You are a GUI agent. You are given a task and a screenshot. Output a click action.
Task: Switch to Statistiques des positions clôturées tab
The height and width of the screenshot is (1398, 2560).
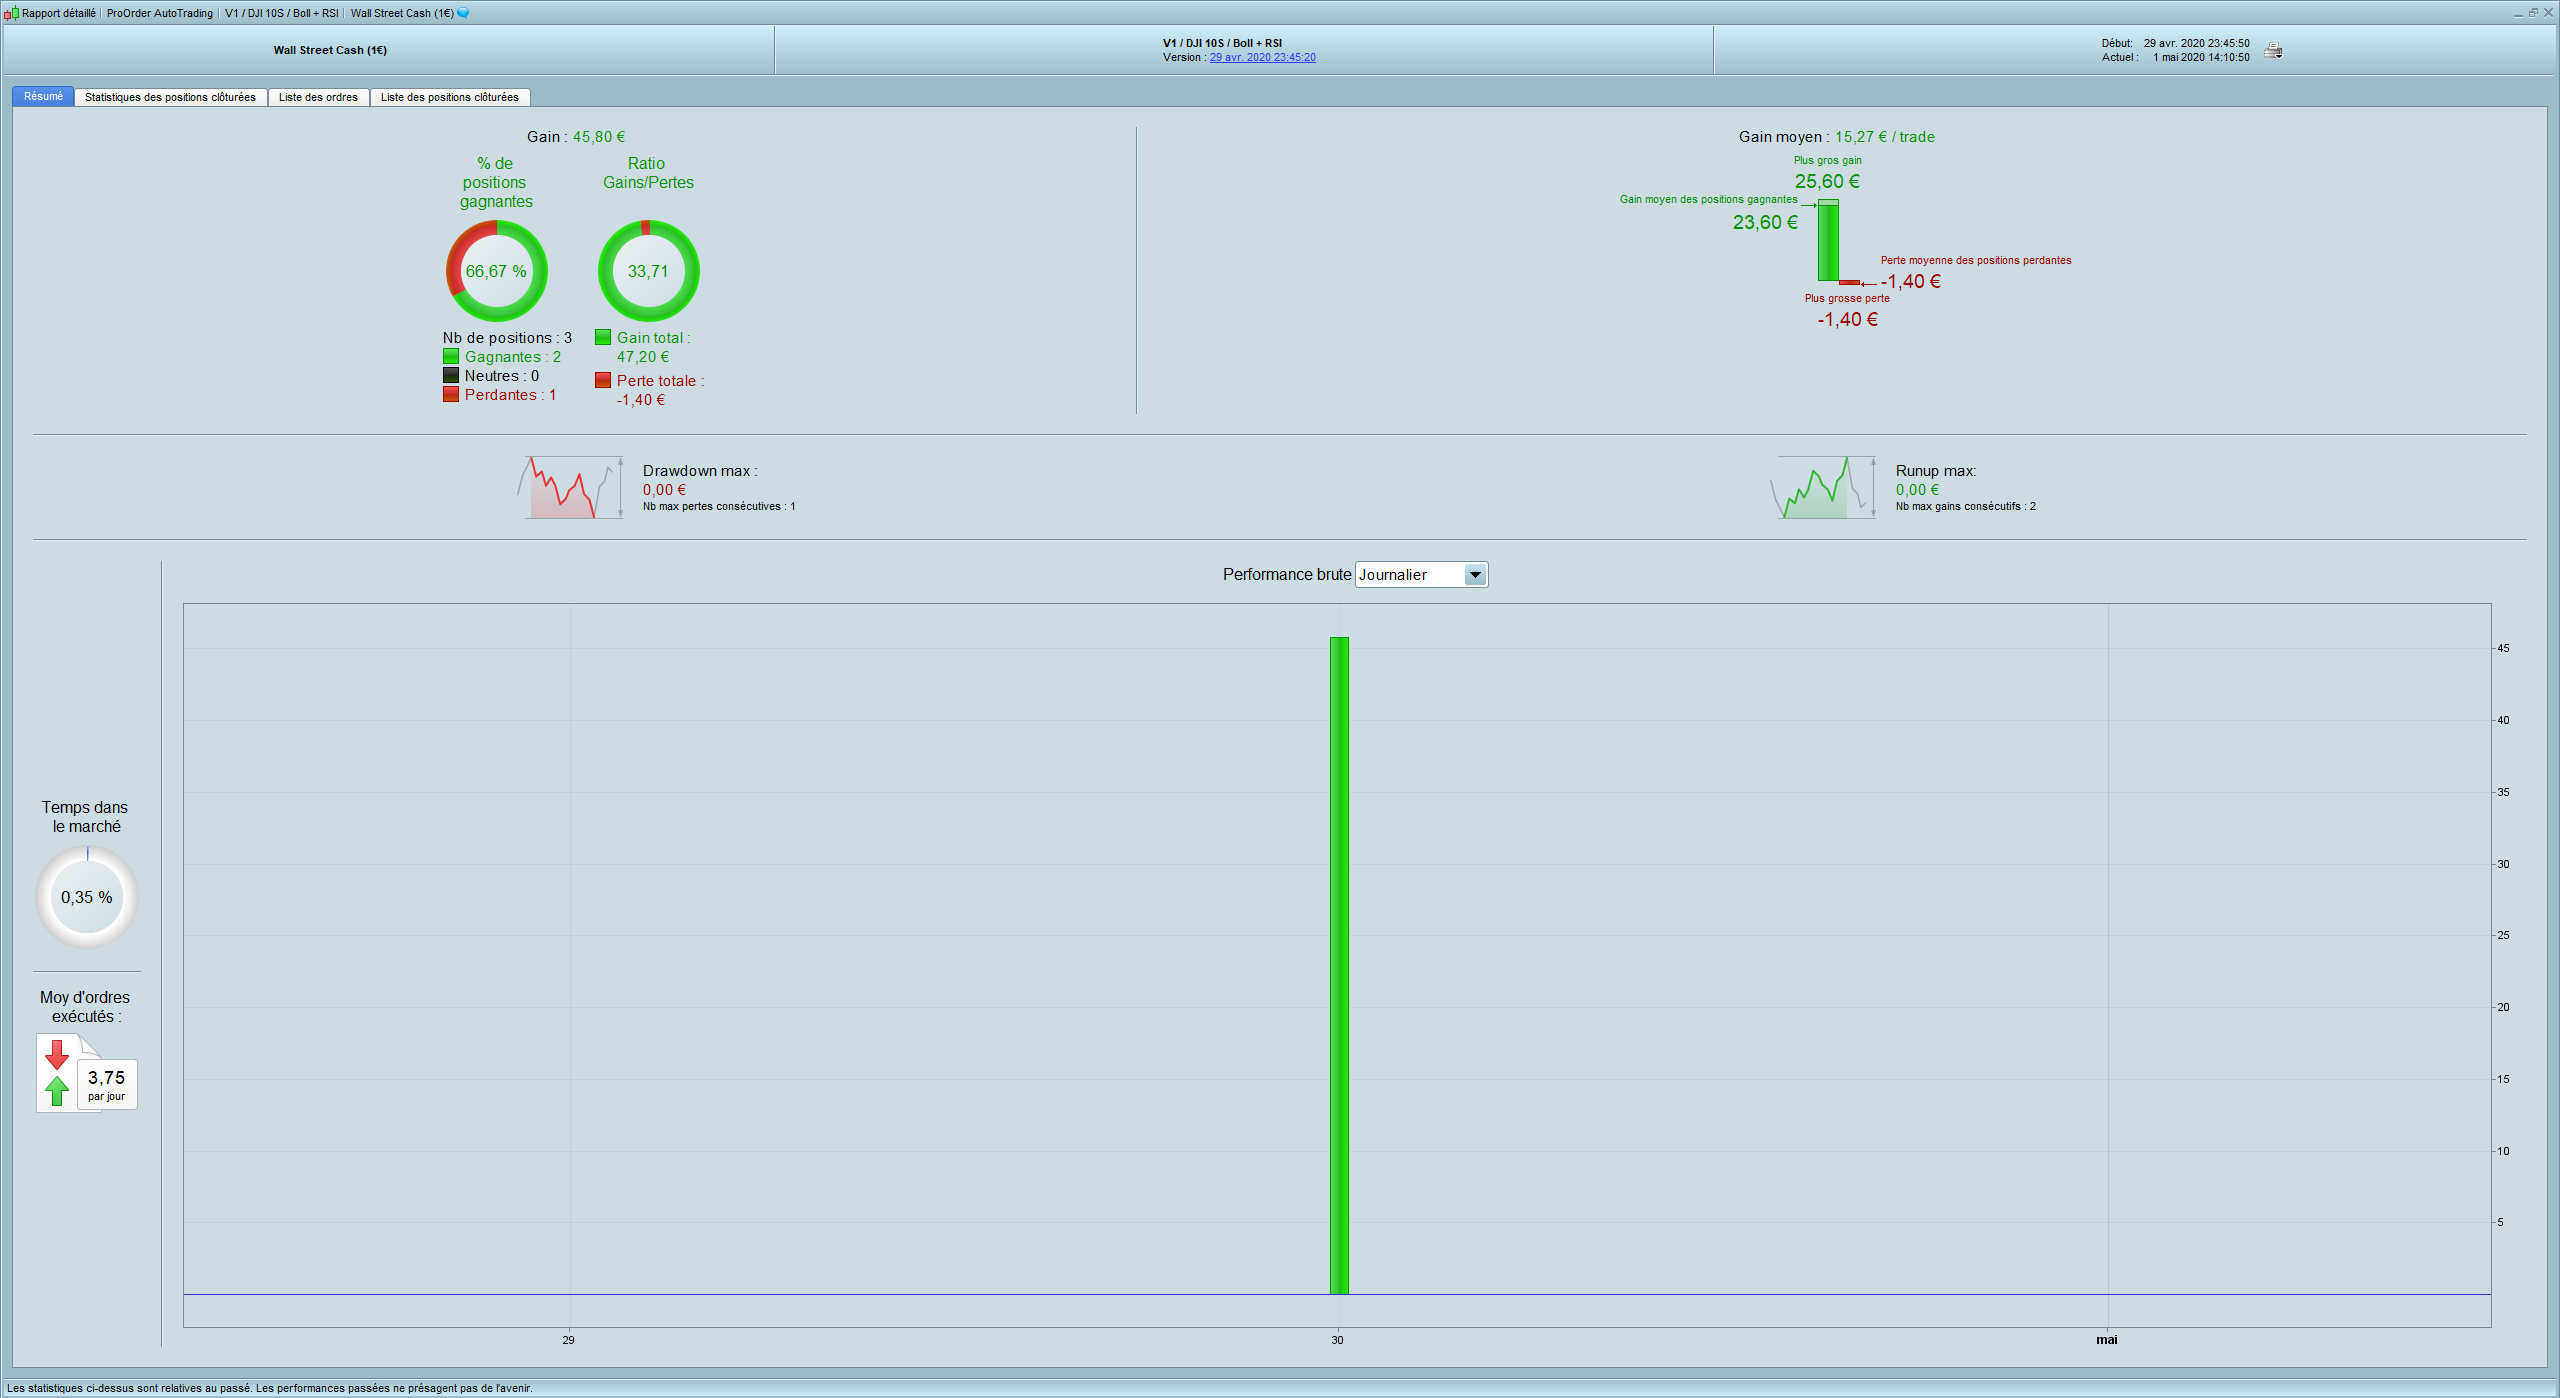click(x=170, y=97)
